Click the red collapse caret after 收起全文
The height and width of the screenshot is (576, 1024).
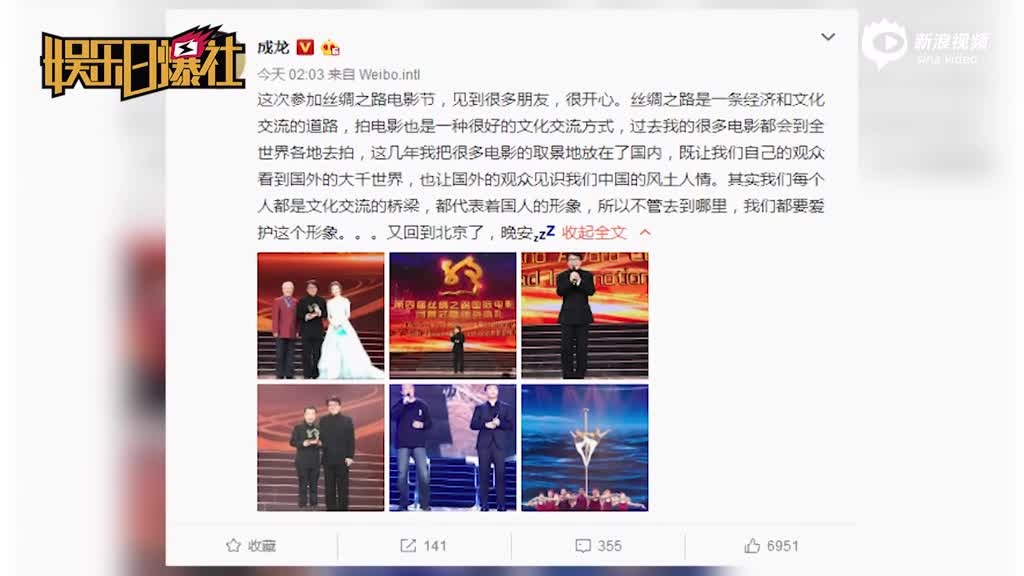click(645, 232)
